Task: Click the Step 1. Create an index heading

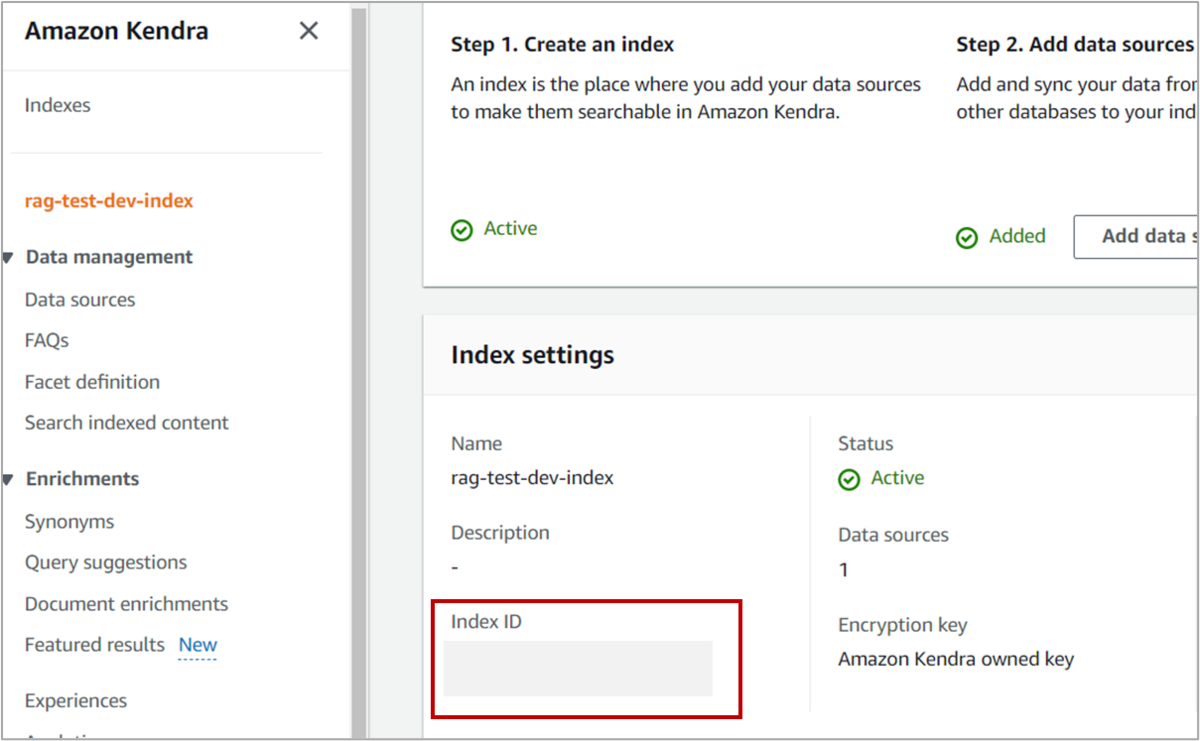Action: 563,44
